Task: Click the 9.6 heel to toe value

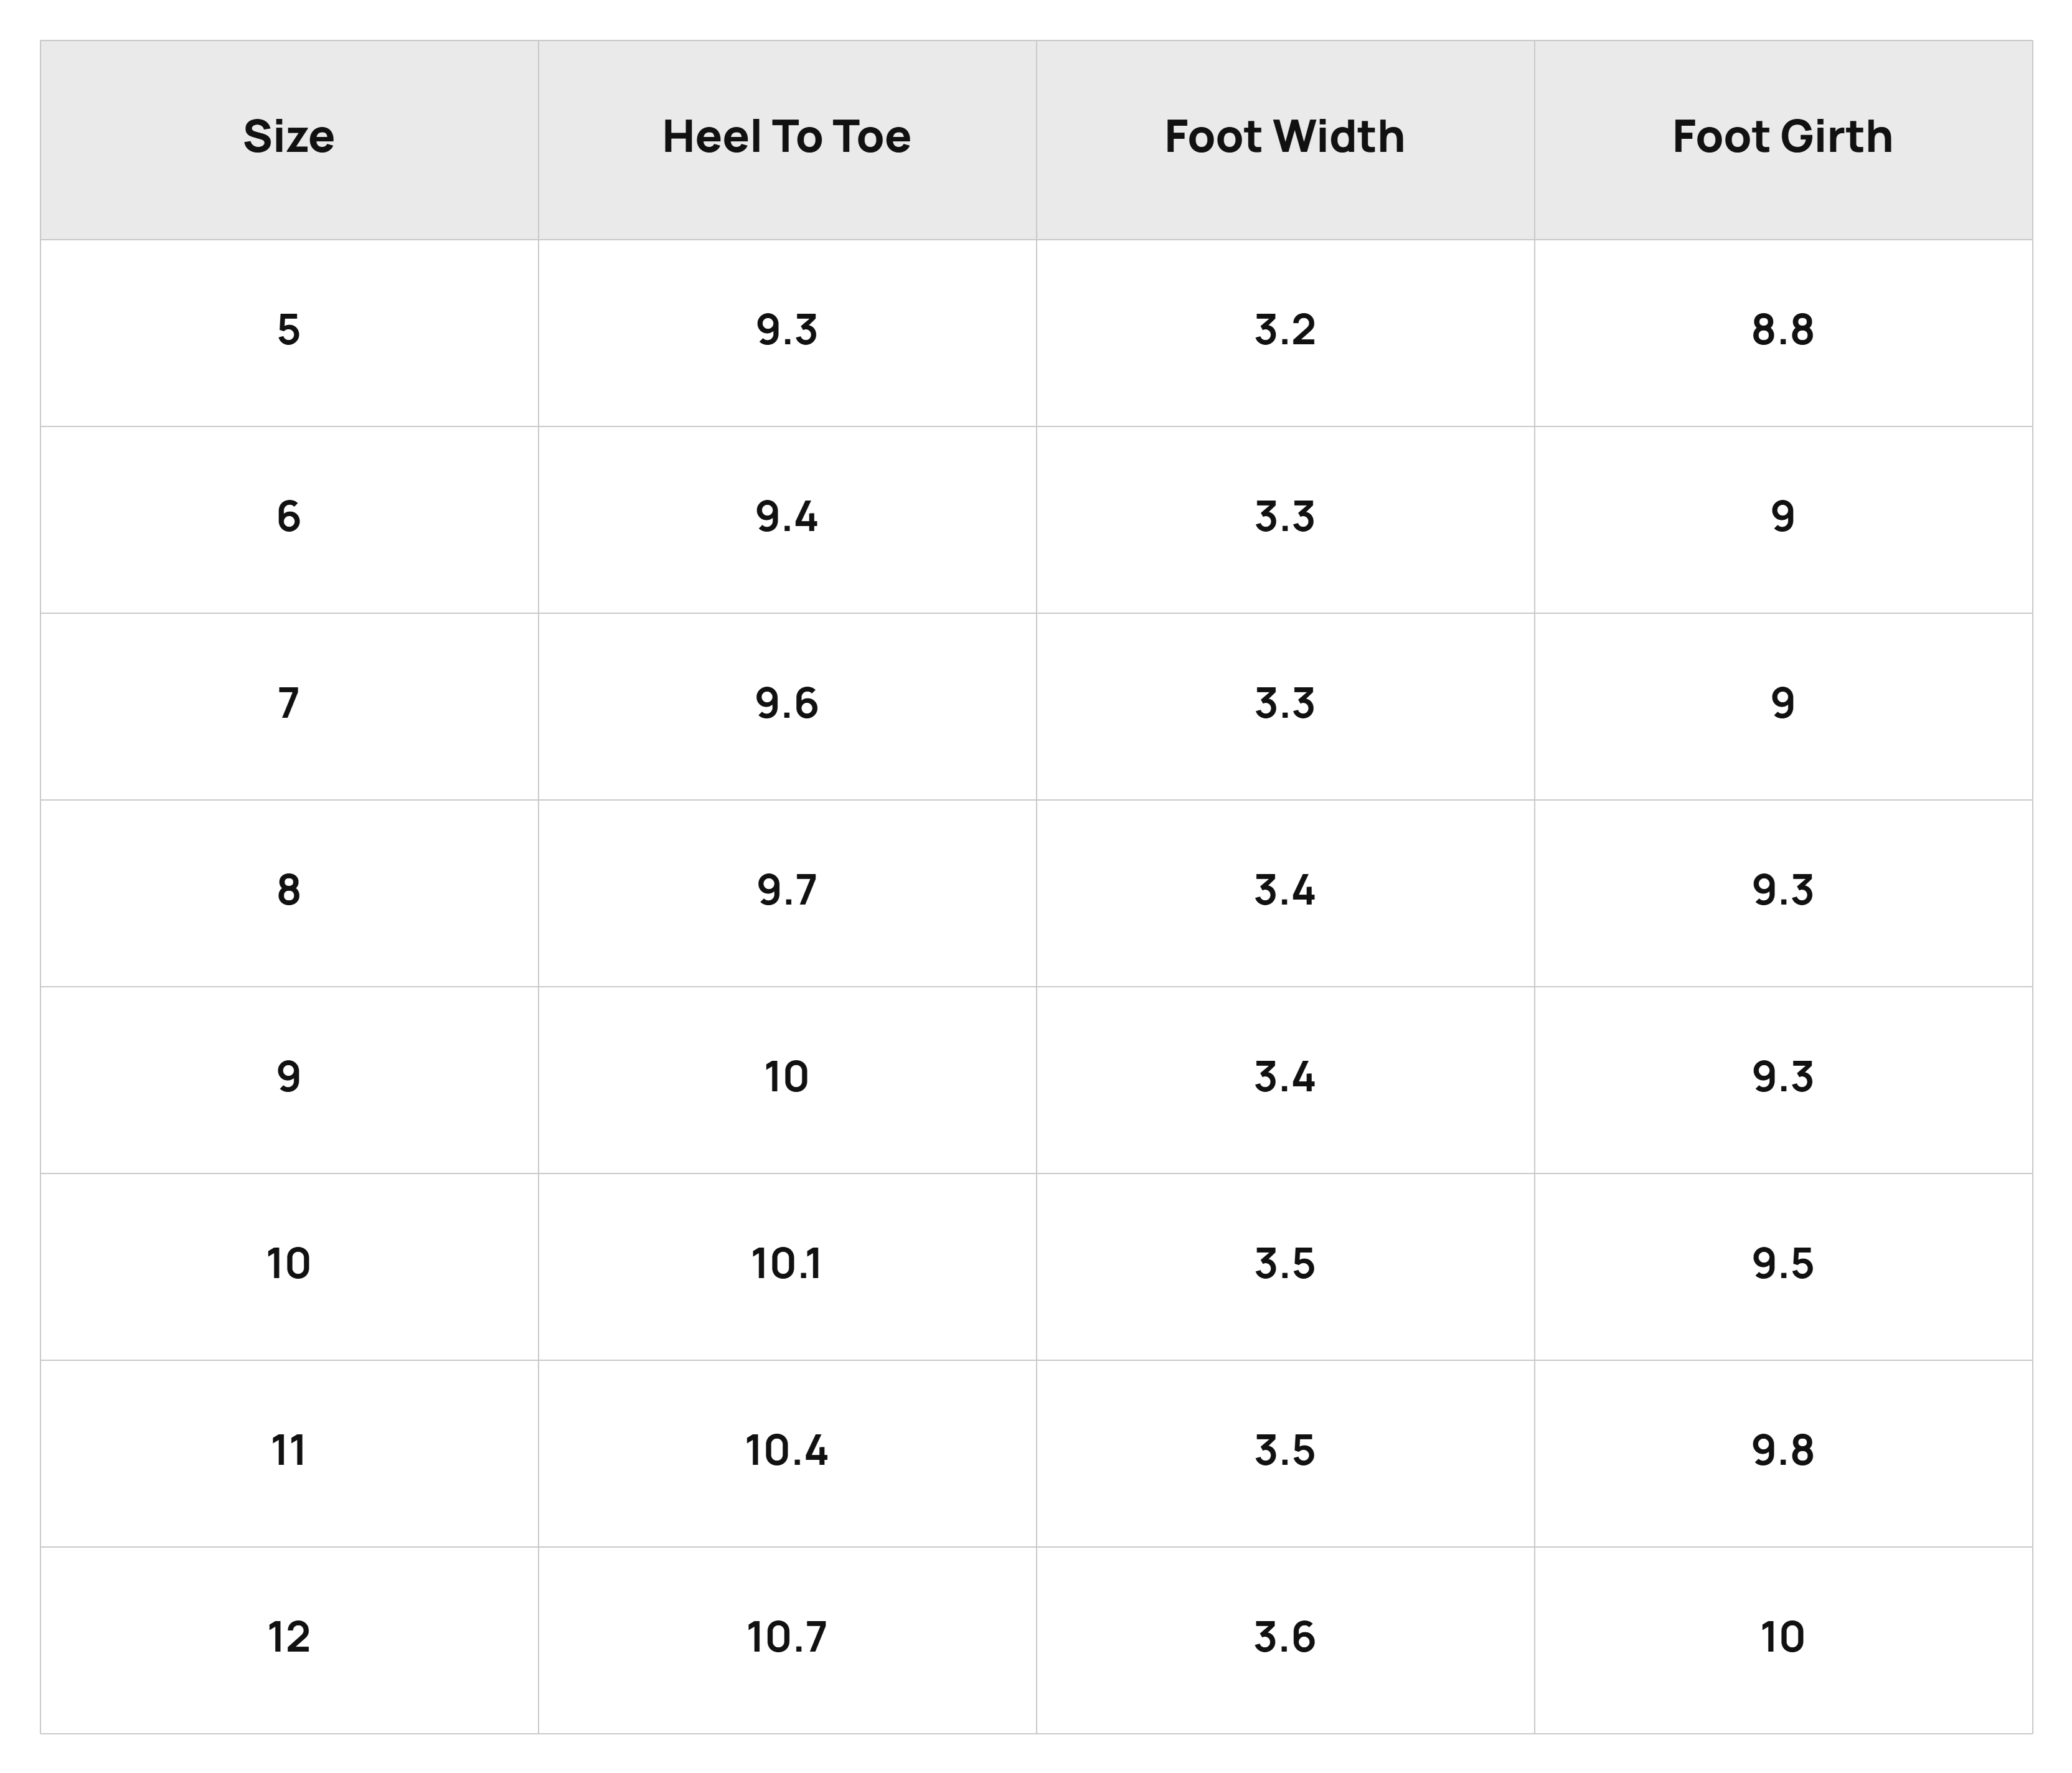Action: [x=787, y=704]
